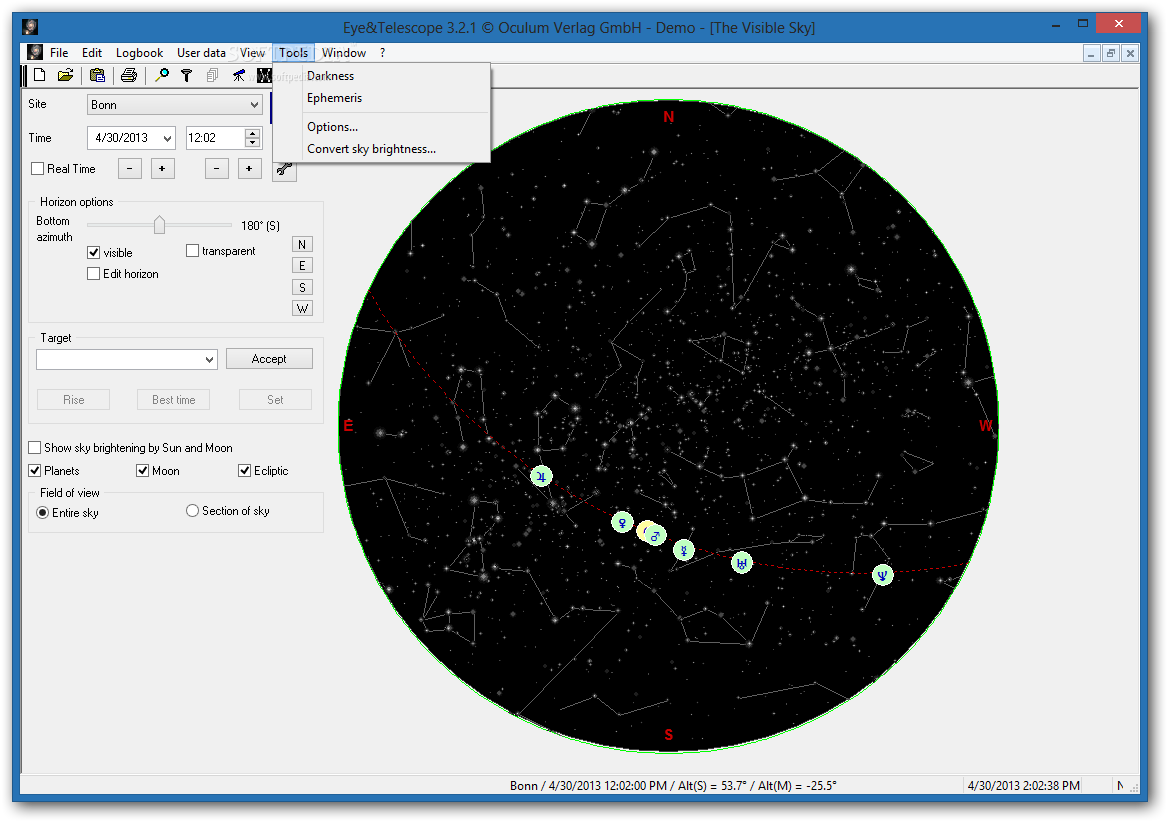Select Jupiter symbol on the sky map
This screenshot has height=822, width=1168.
tap(542, 476)
